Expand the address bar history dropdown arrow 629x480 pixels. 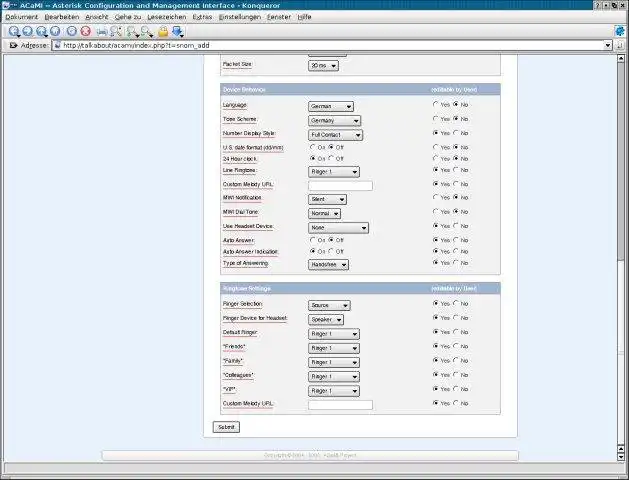(608, 45)
